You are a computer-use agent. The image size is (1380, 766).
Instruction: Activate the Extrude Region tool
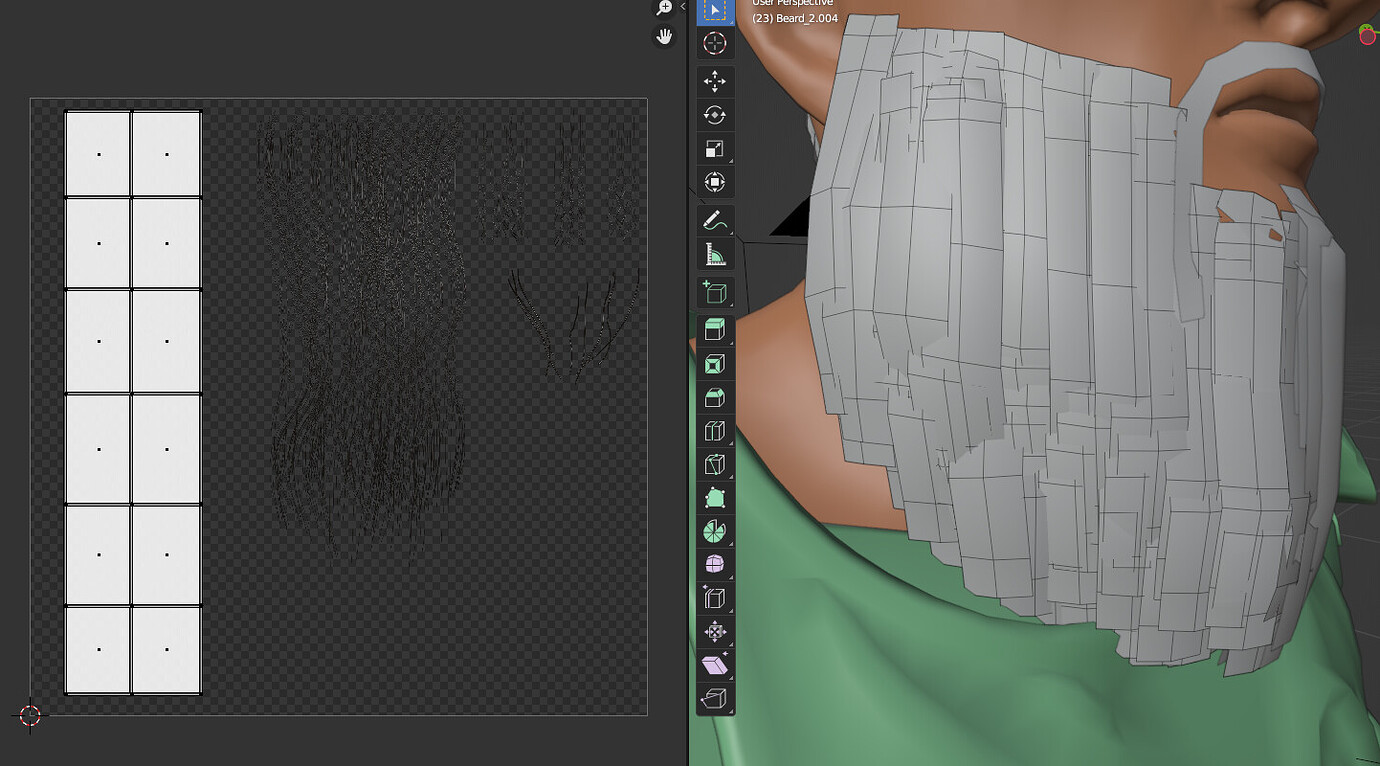[714, 331]
